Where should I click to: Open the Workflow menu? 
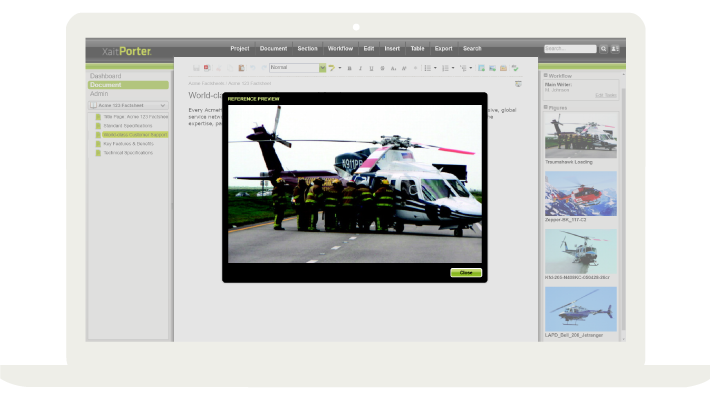pos(340,48)
